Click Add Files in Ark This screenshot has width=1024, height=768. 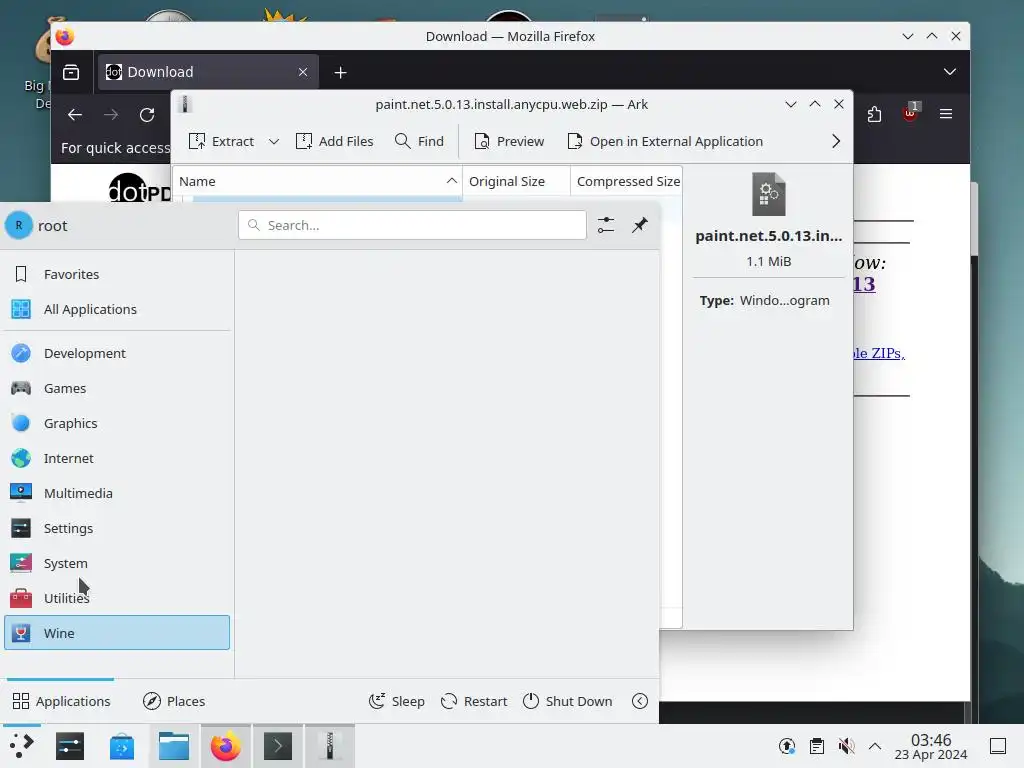pos(334,142)
